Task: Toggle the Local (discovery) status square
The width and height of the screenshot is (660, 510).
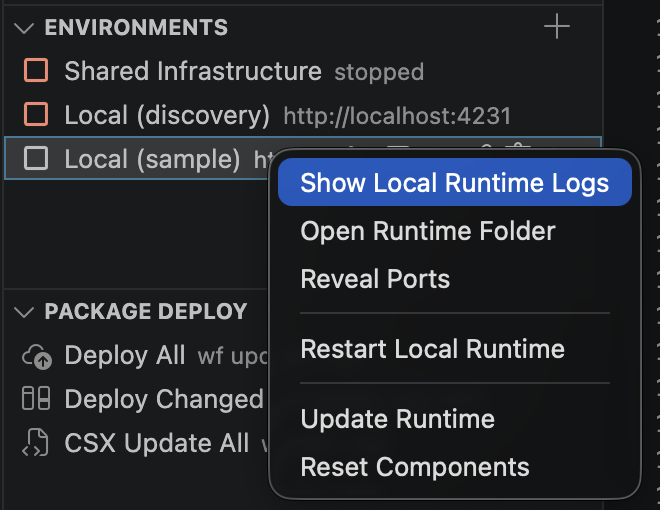Action: 36,114
